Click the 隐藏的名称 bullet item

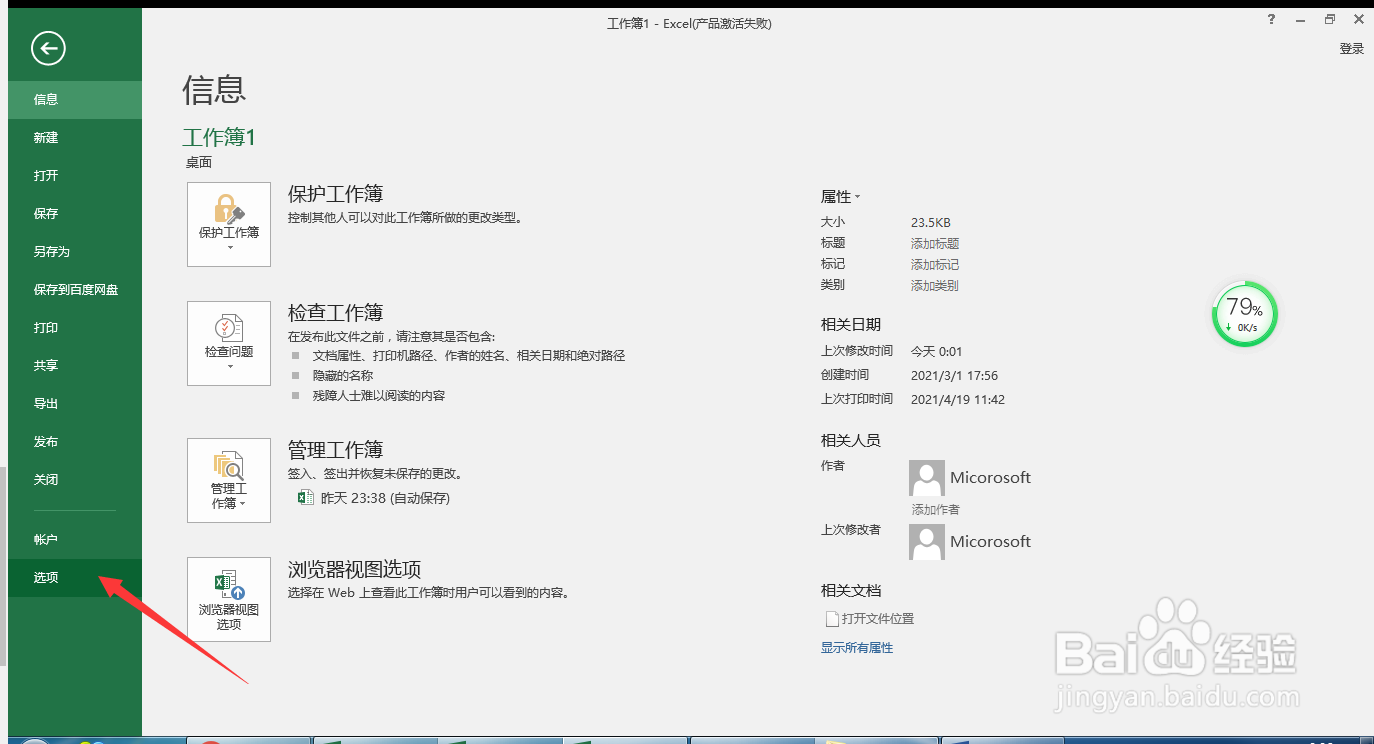pyautogui.click(x=343, y=376)
